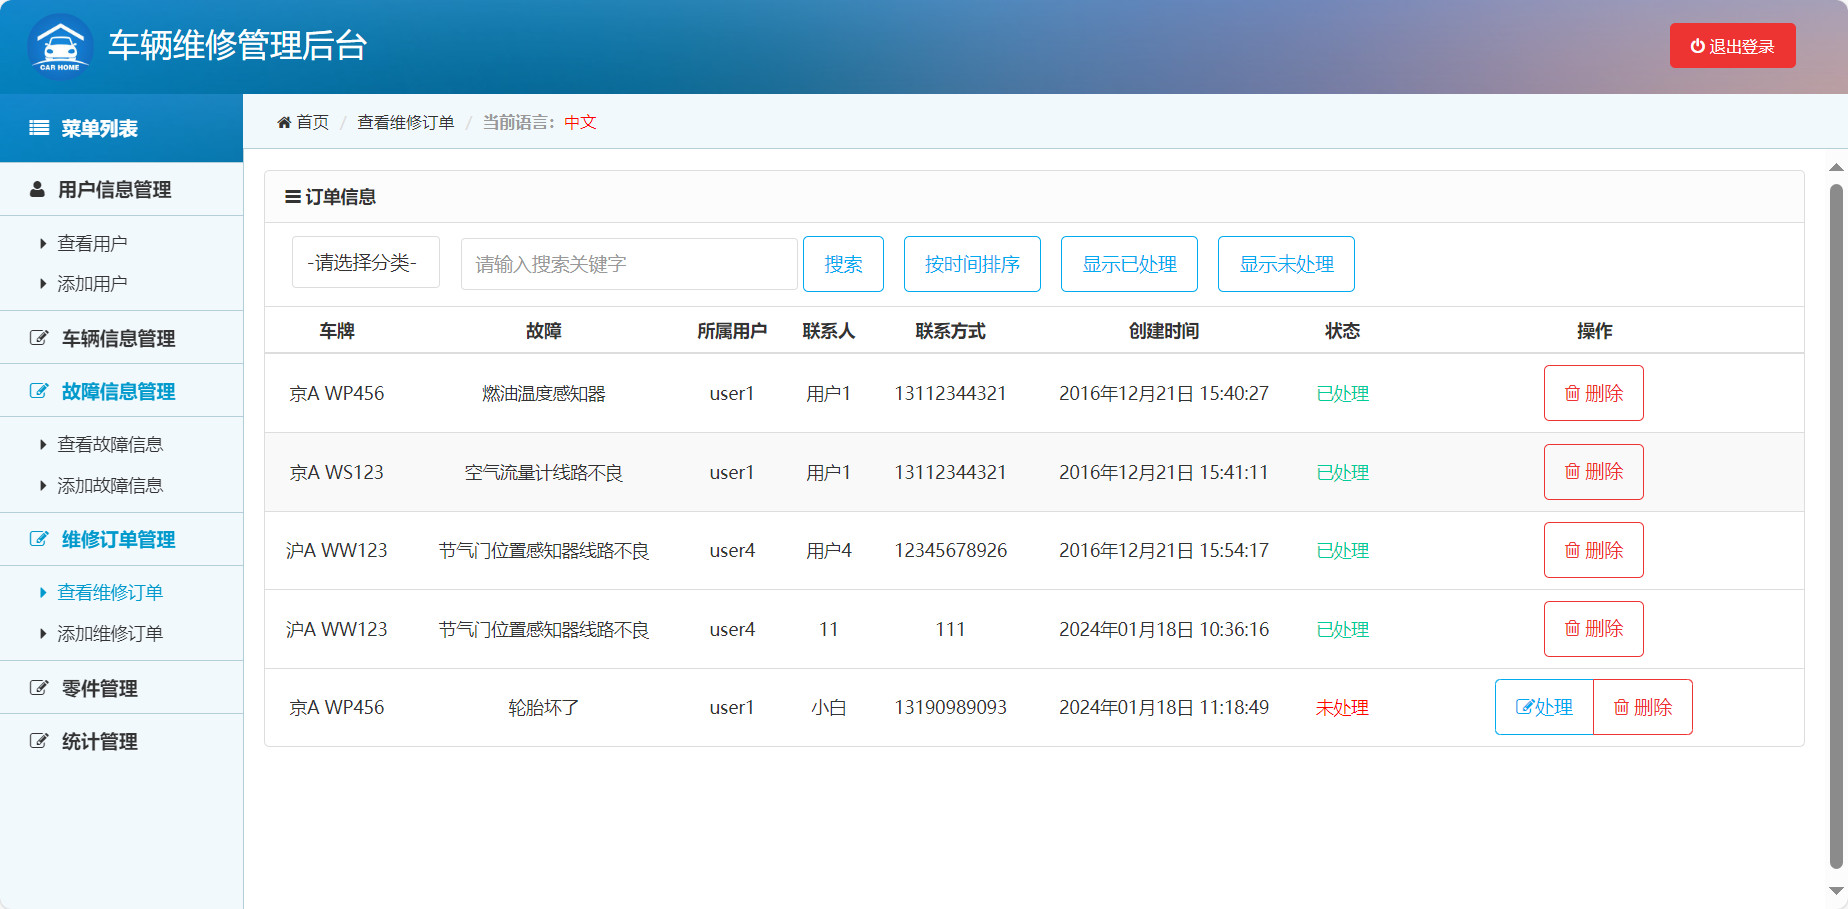The image size is (1848, 909).
Task: Click the 创建时间 column header
Action: point(1164,331)
